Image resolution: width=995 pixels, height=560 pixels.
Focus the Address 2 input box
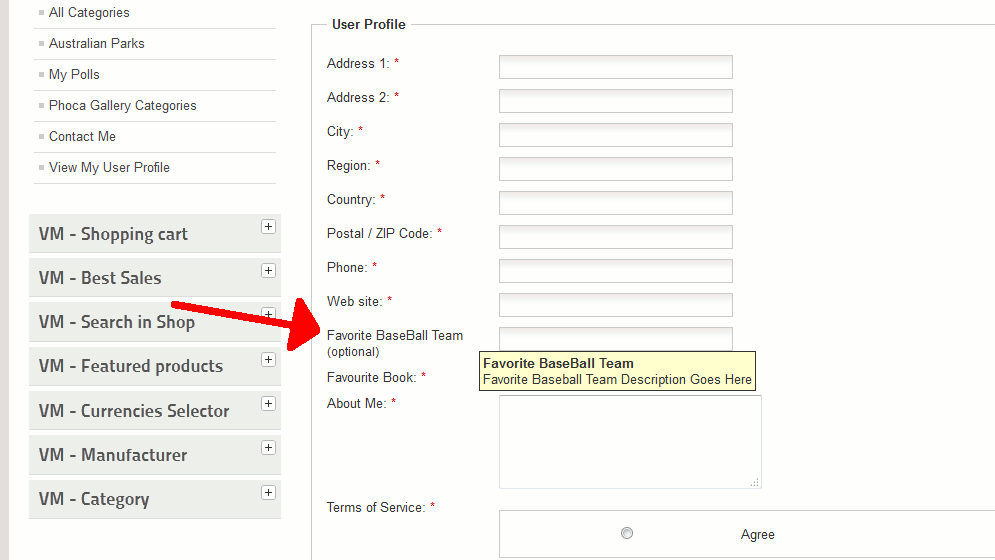[615, 101]
